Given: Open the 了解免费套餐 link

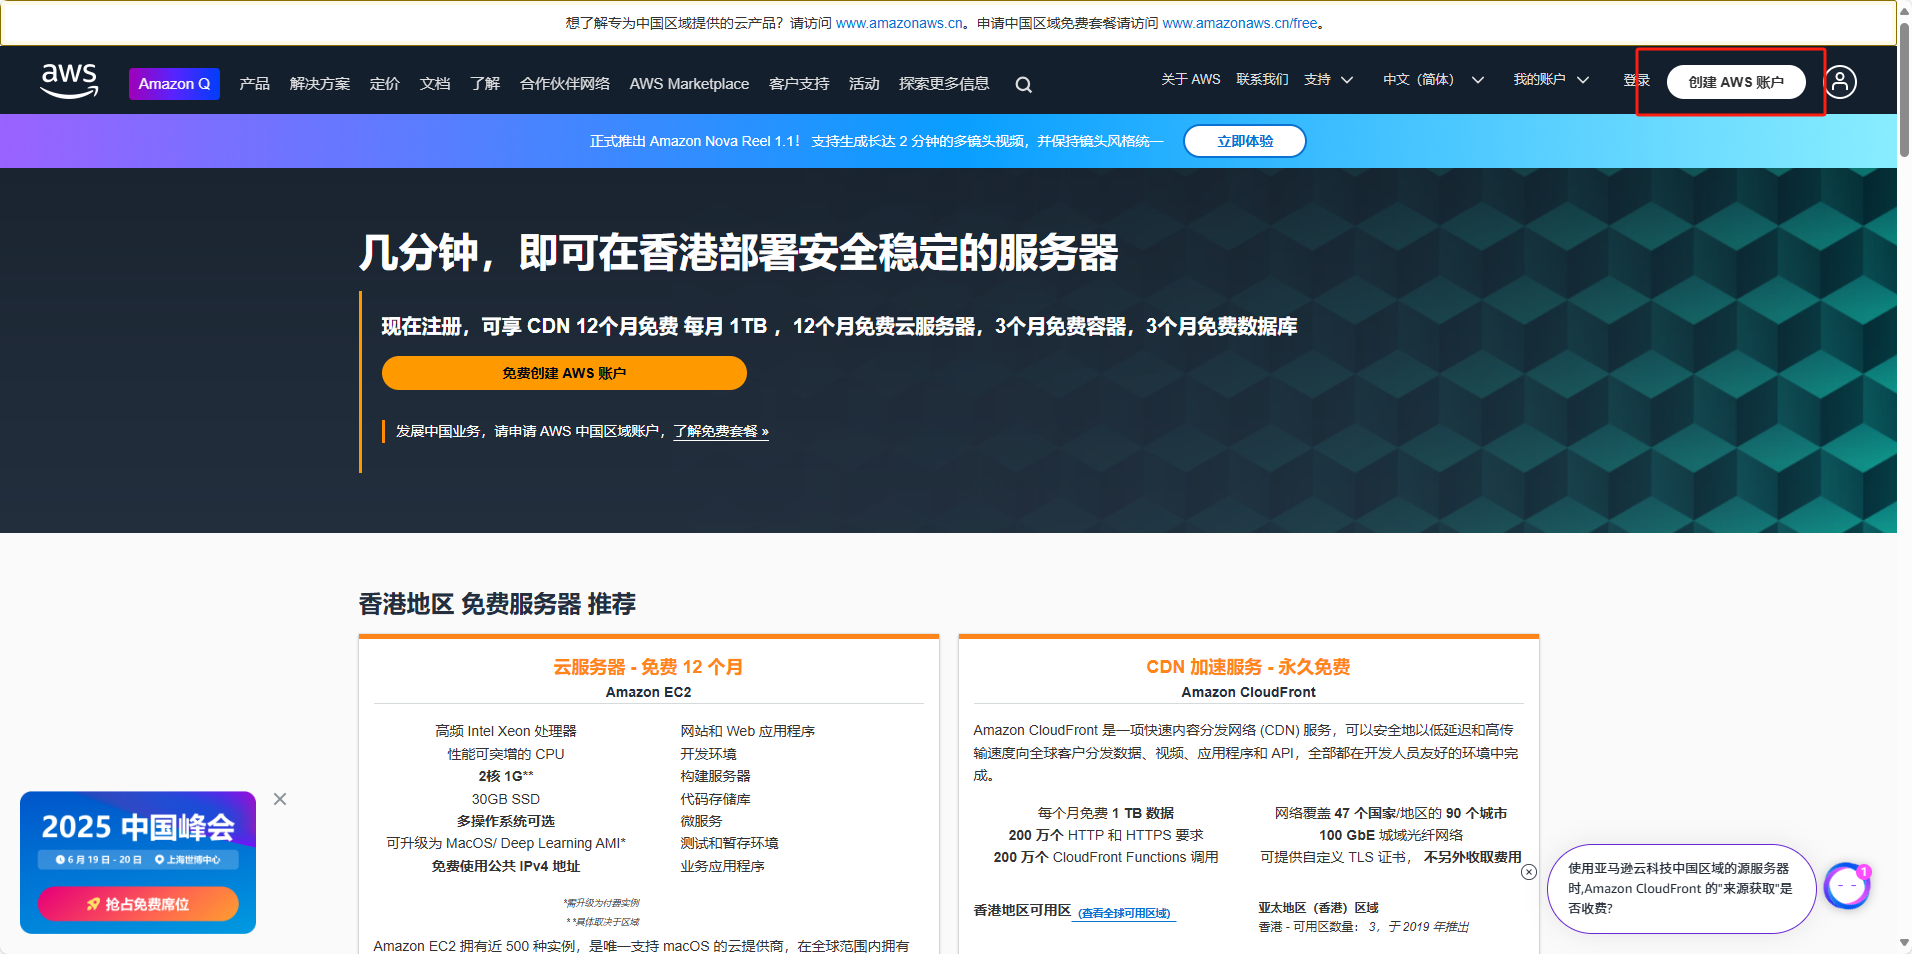Looking at the screenshot, I should pos(720,431).
